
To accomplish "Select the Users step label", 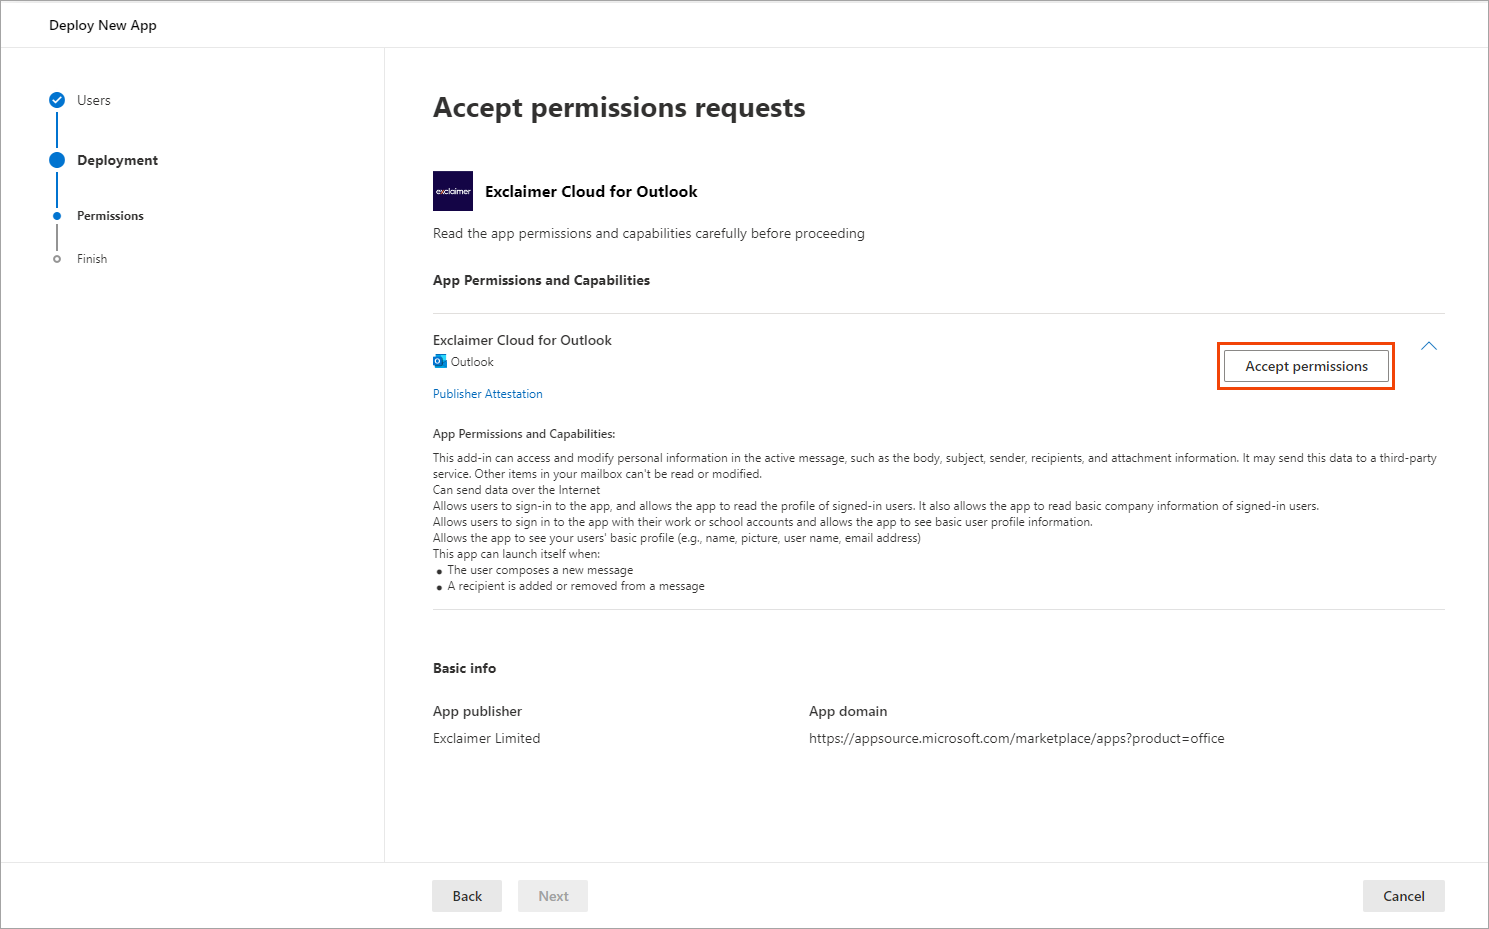I will click(94, 100).
